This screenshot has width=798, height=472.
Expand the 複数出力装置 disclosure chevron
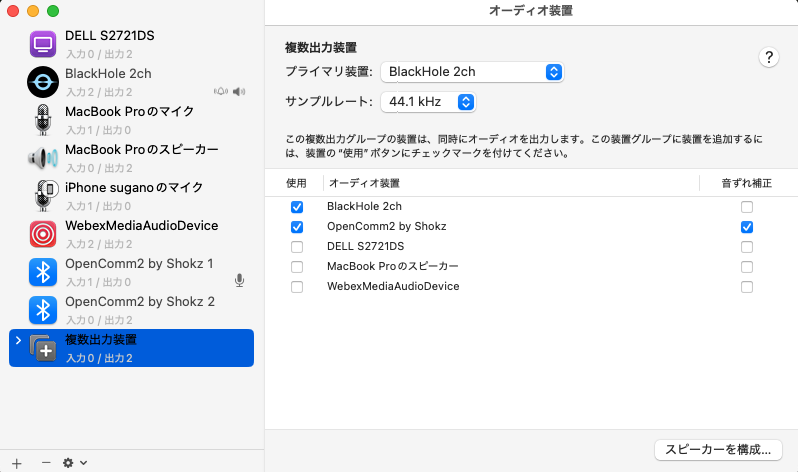tap(18, 340)
